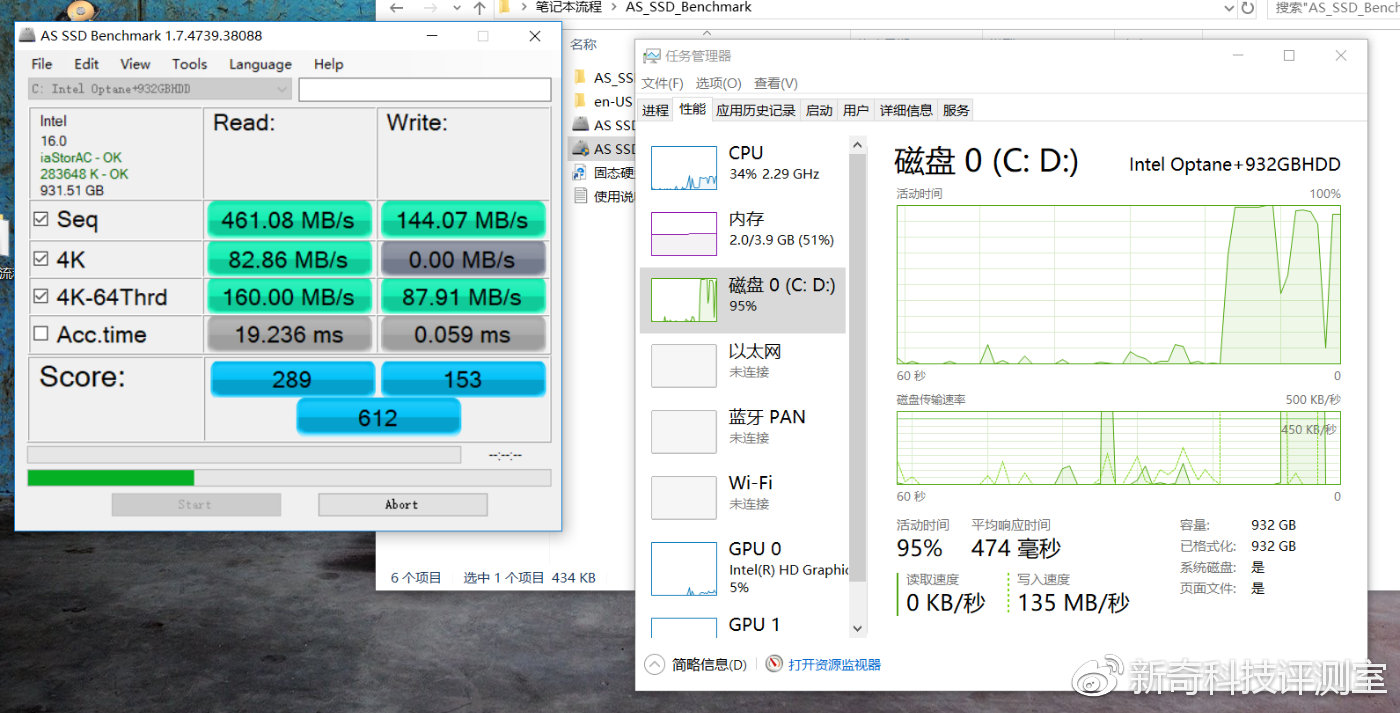
Task: Click the Abort button
Action: click(x=402, y=505)
